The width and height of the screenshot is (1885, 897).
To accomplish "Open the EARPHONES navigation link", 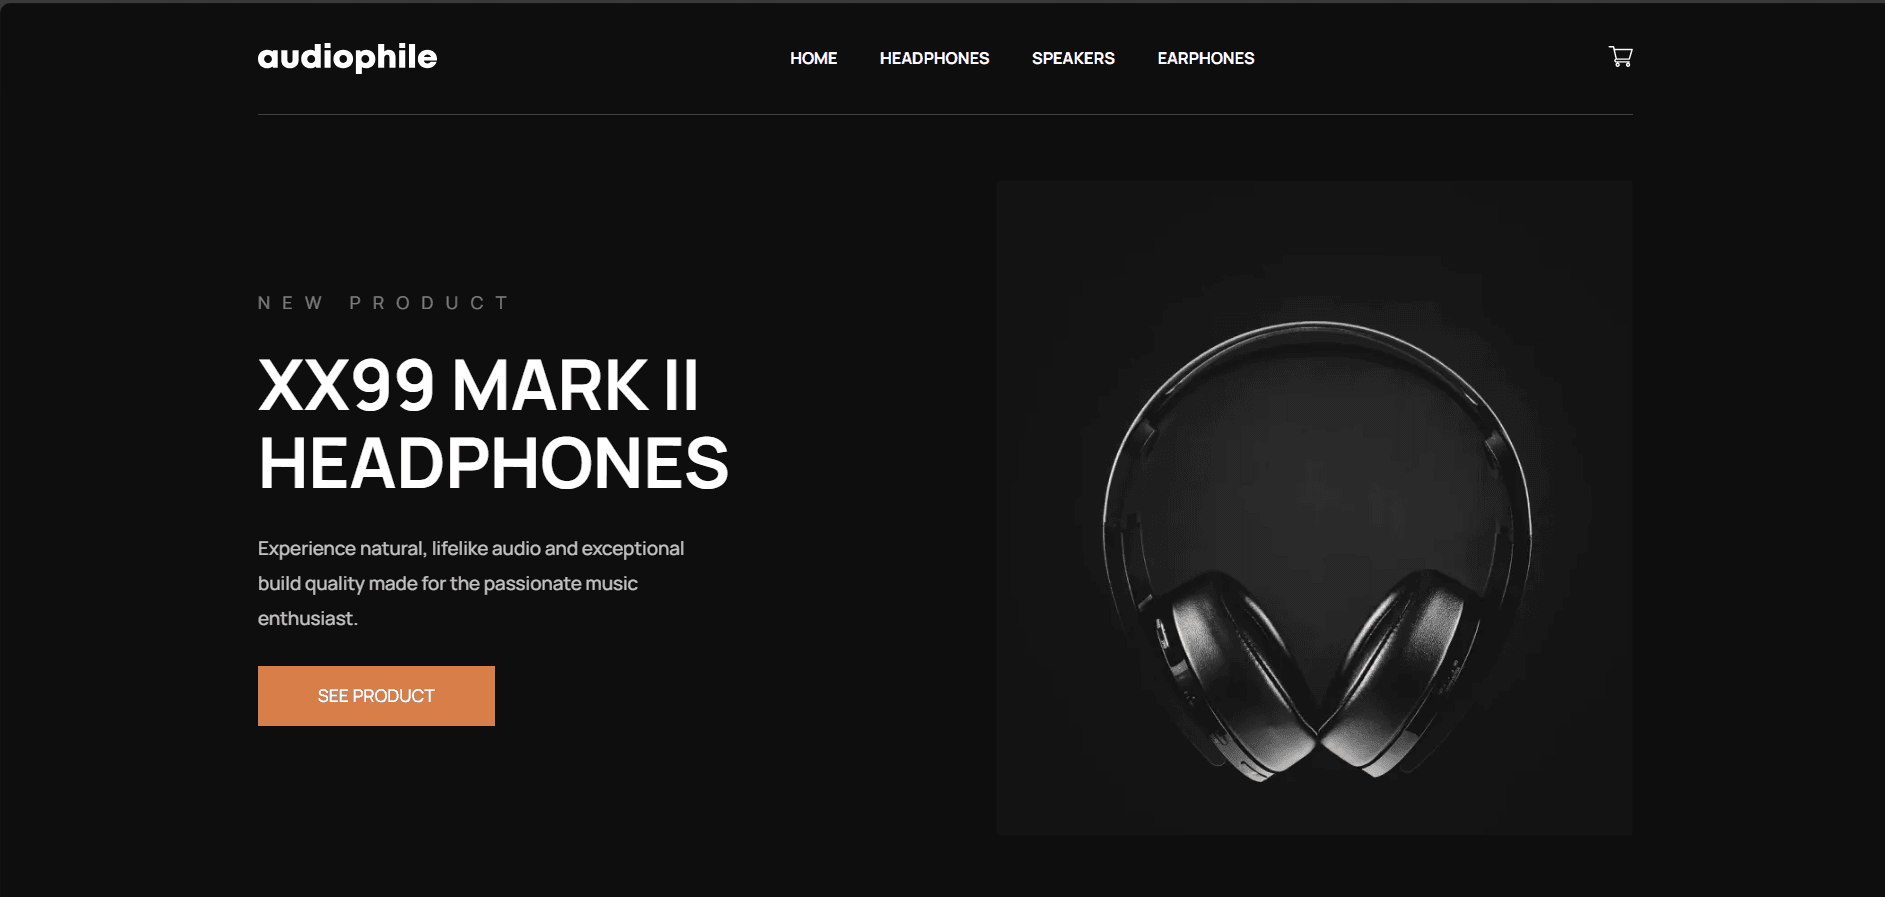I will pos(1205,58).
